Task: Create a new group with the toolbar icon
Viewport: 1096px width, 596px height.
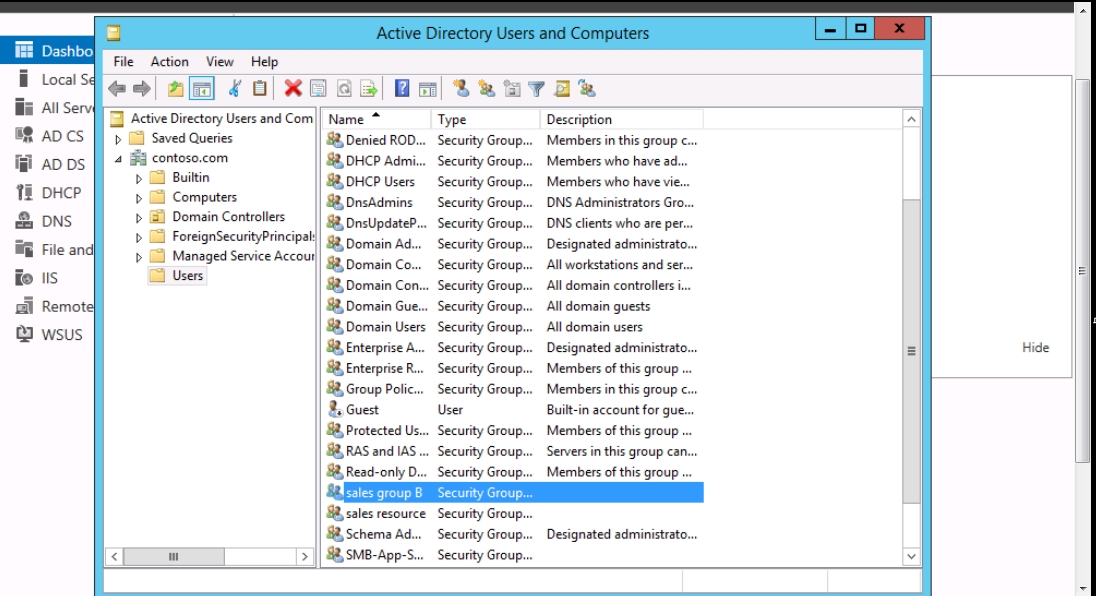Action: [x=486, y=89]
